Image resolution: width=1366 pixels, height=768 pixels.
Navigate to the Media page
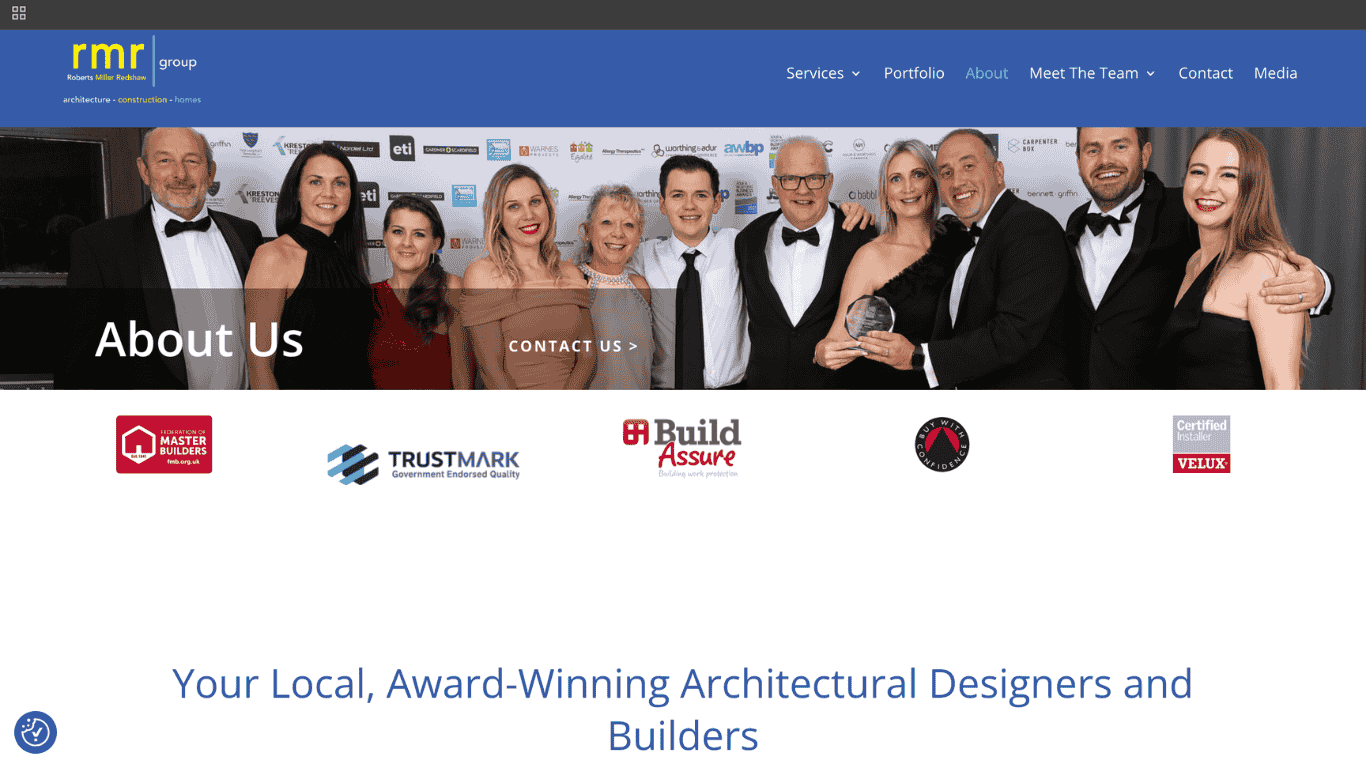point(1275,73)
